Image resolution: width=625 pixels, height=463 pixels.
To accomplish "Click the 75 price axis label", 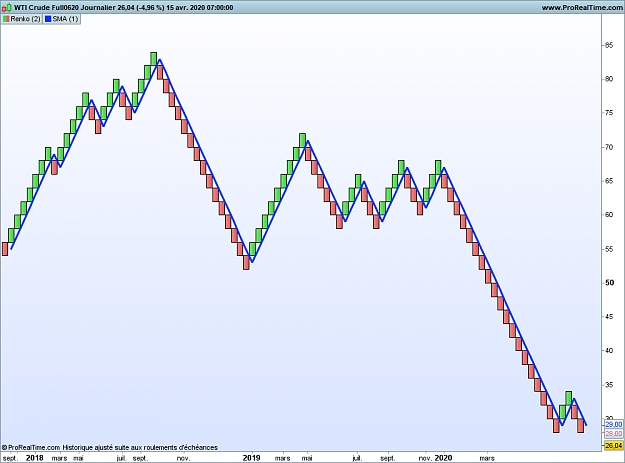I will click(x=609, y=113).
